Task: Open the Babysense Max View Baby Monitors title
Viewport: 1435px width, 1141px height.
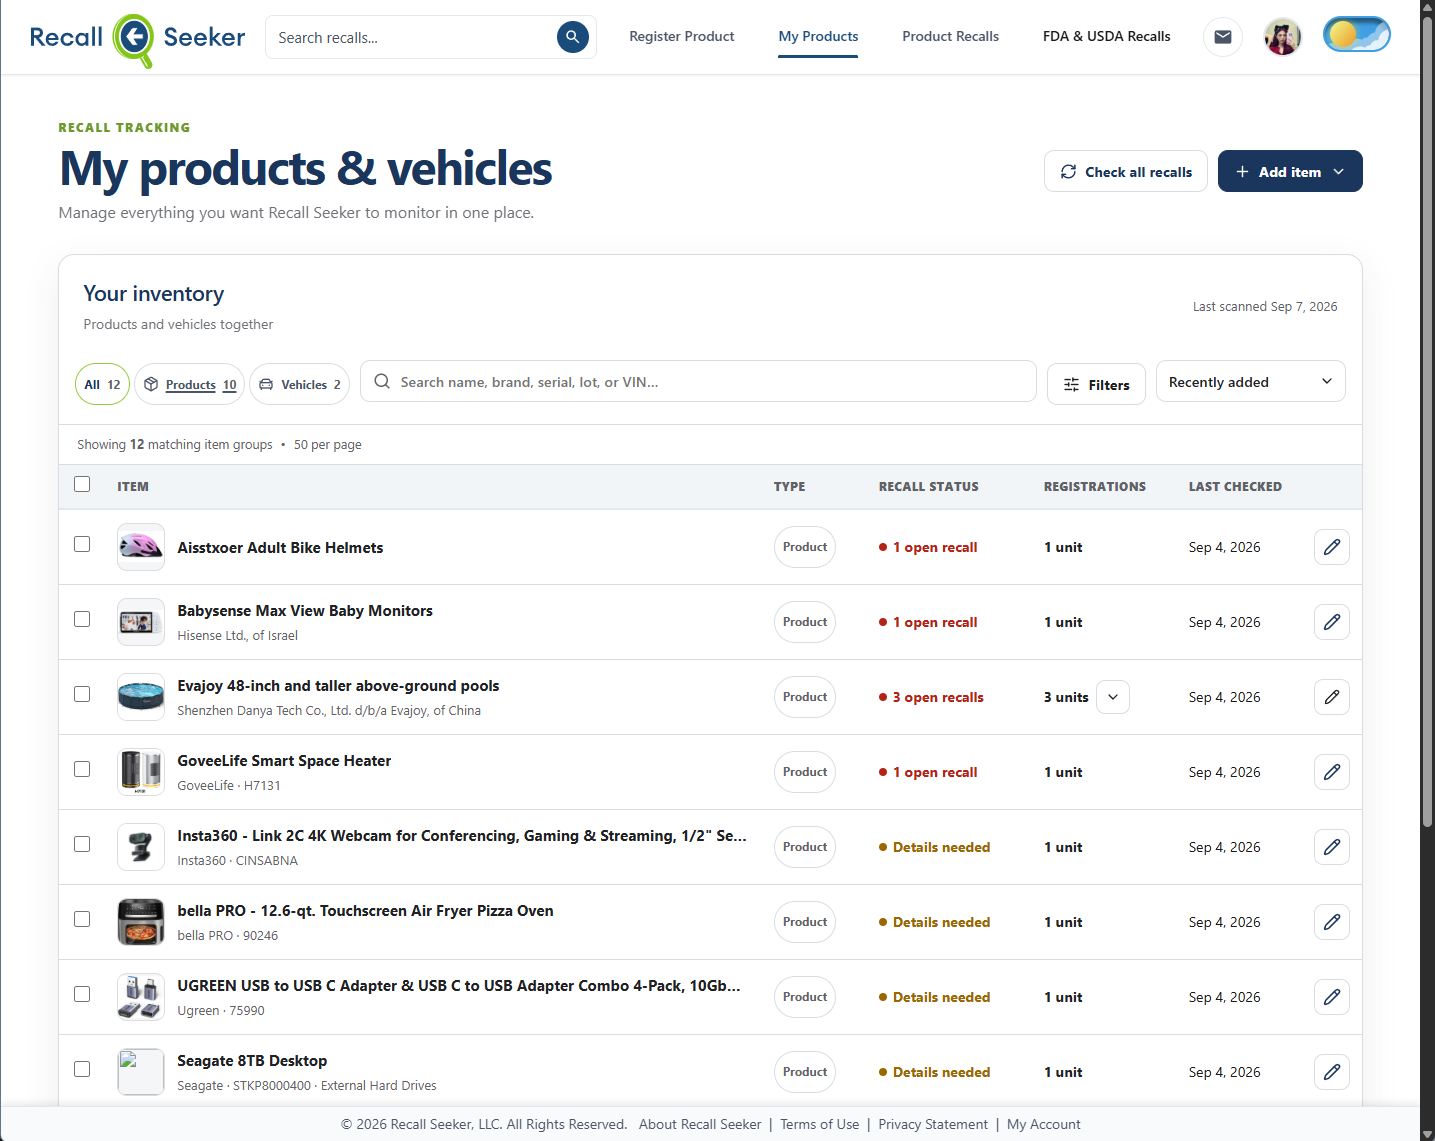Action: (x=305, y=611)
